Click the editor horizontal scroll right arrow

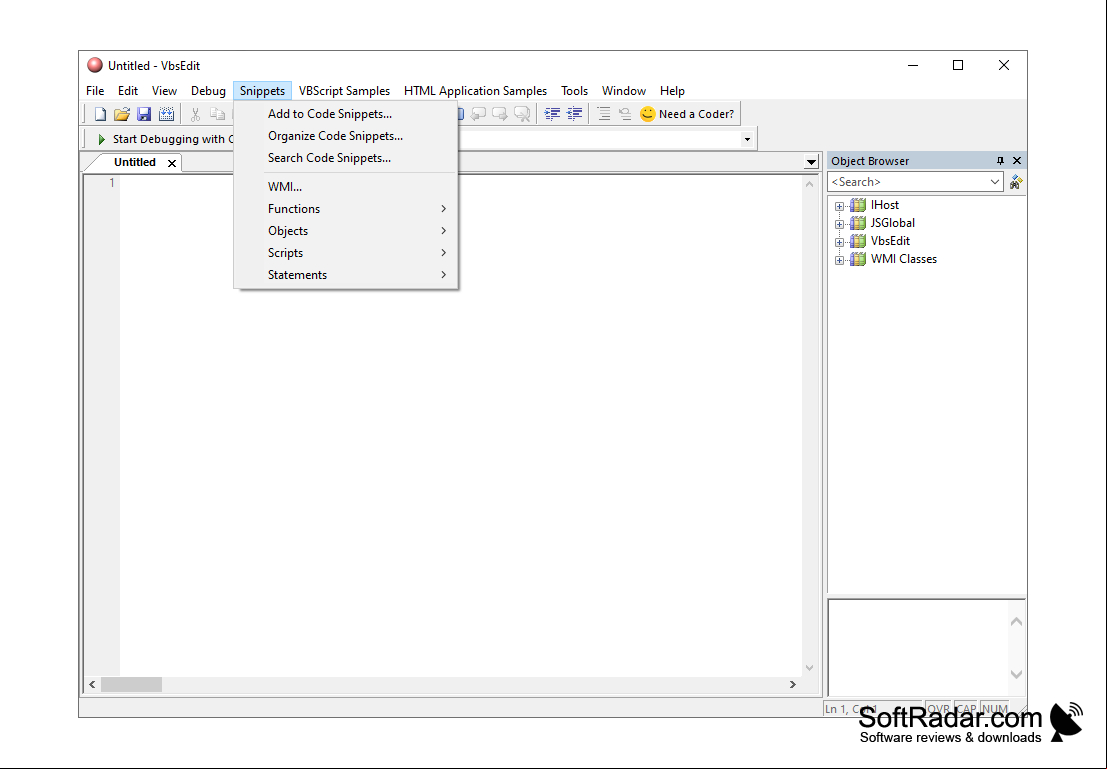tap(793, 684)
